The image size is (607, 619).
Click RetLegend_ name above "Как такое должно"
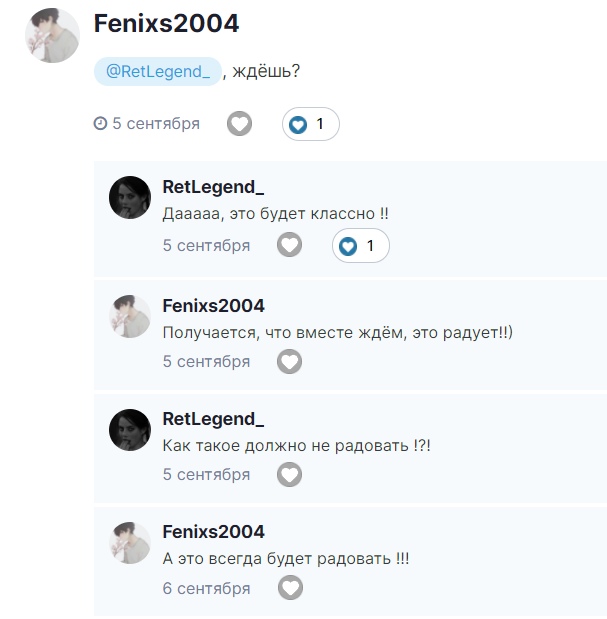(213, 418)
